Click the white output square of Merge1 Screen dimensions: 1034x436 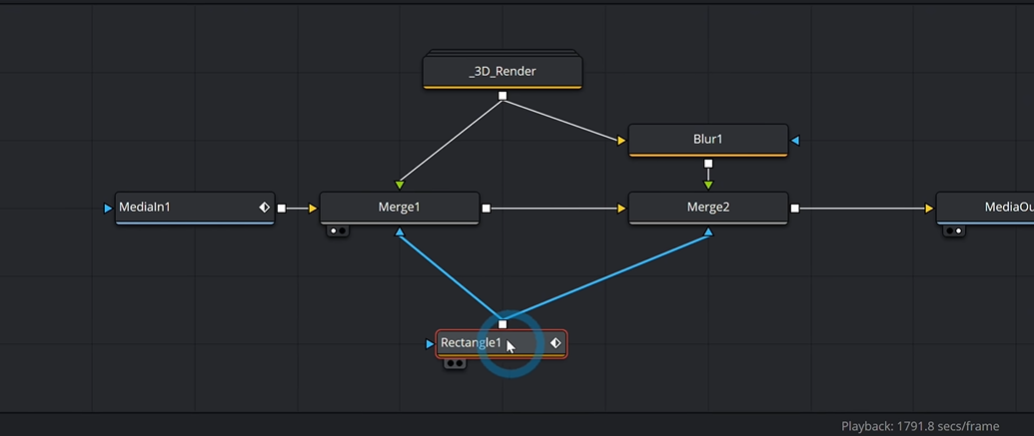tap(486, 208)
